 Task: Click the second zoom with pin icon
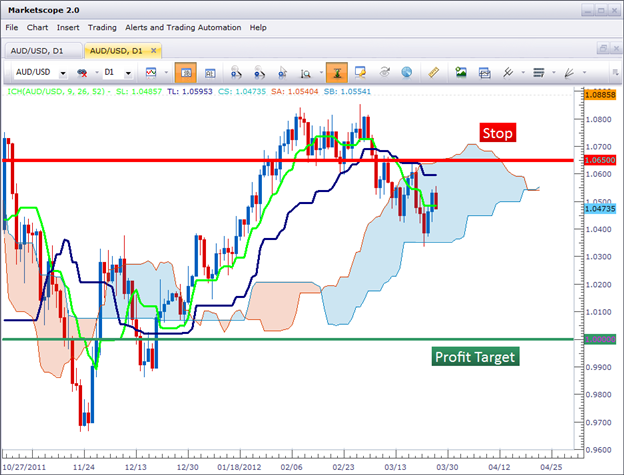coord(259,72)
